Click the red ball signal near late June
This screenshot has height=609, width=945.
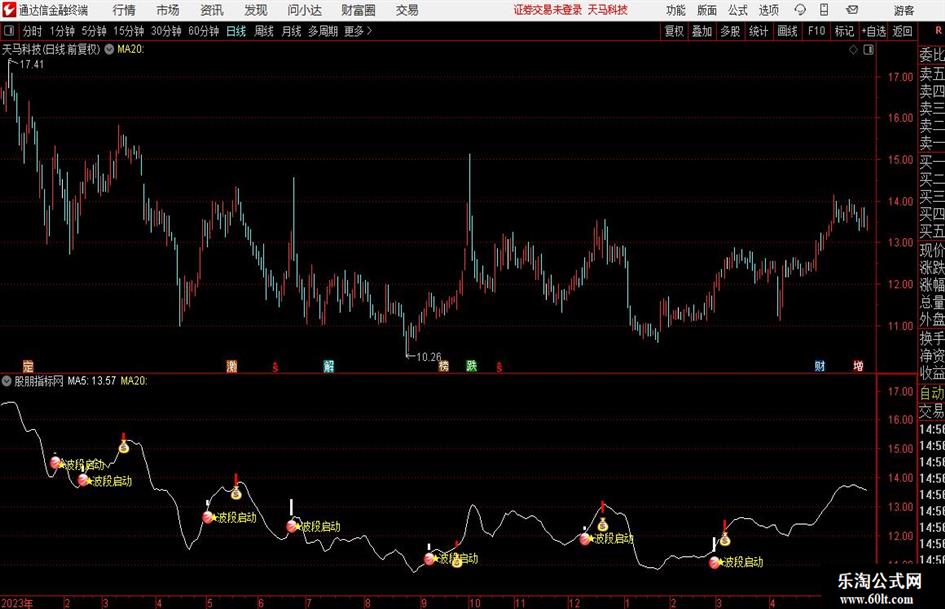coord(292,526)
